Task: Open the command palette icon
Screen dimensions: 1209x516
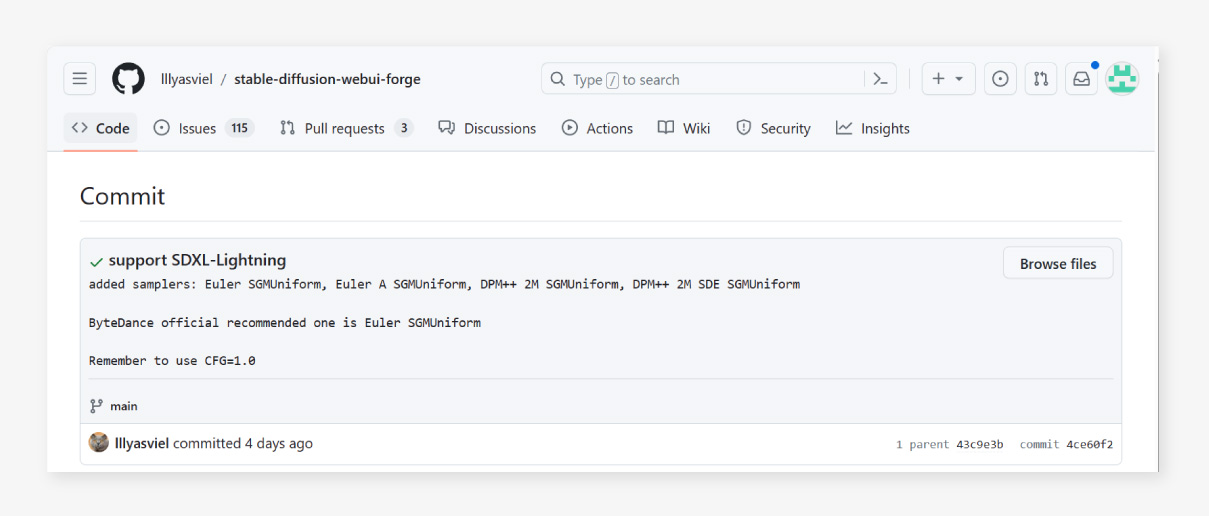Action: point(880,79)
